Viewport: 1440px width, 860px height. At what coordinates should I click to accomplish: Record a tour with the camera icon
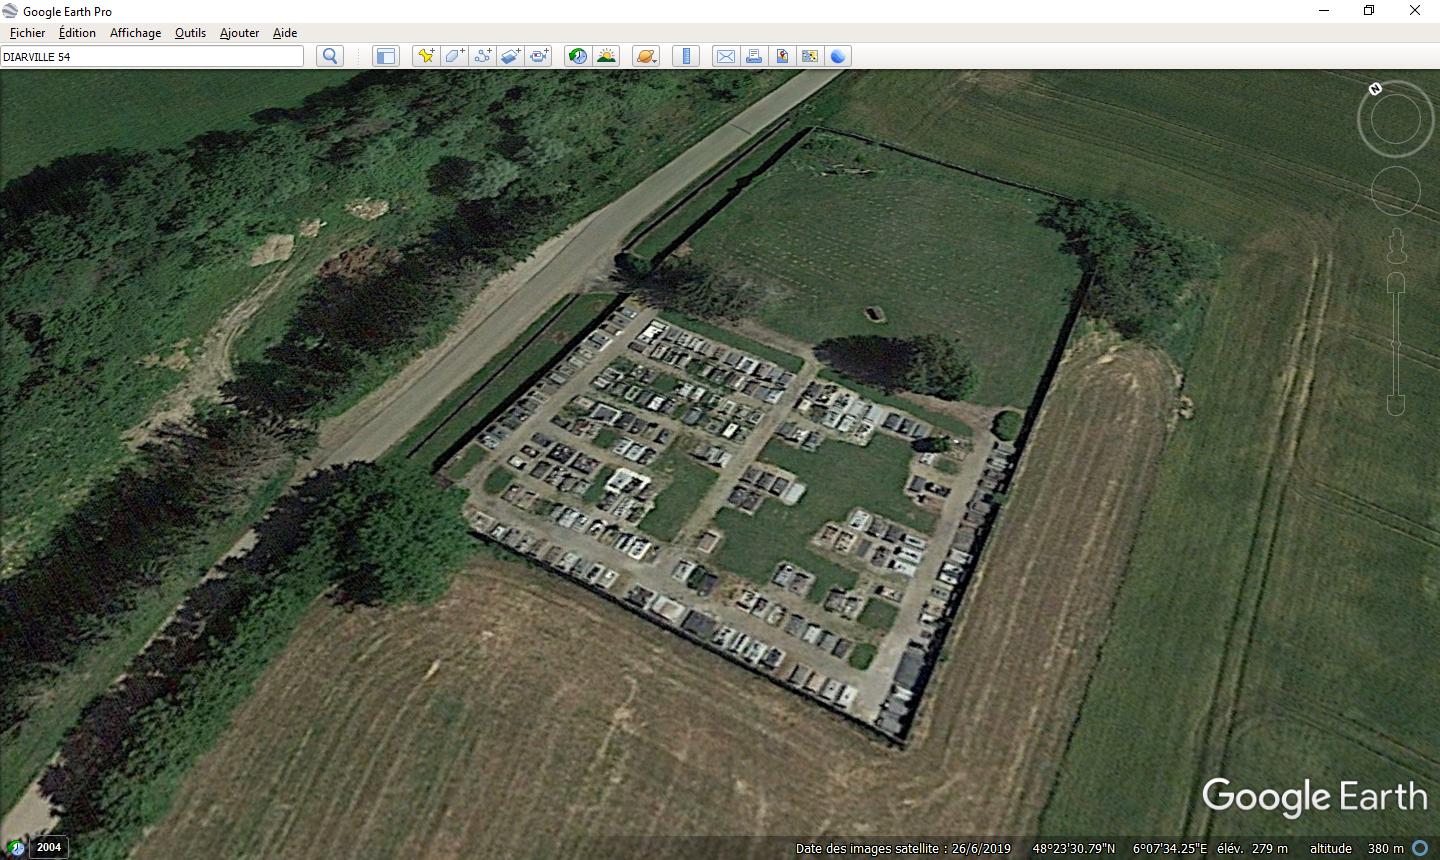pyautogui.click(x=538, y=56)
